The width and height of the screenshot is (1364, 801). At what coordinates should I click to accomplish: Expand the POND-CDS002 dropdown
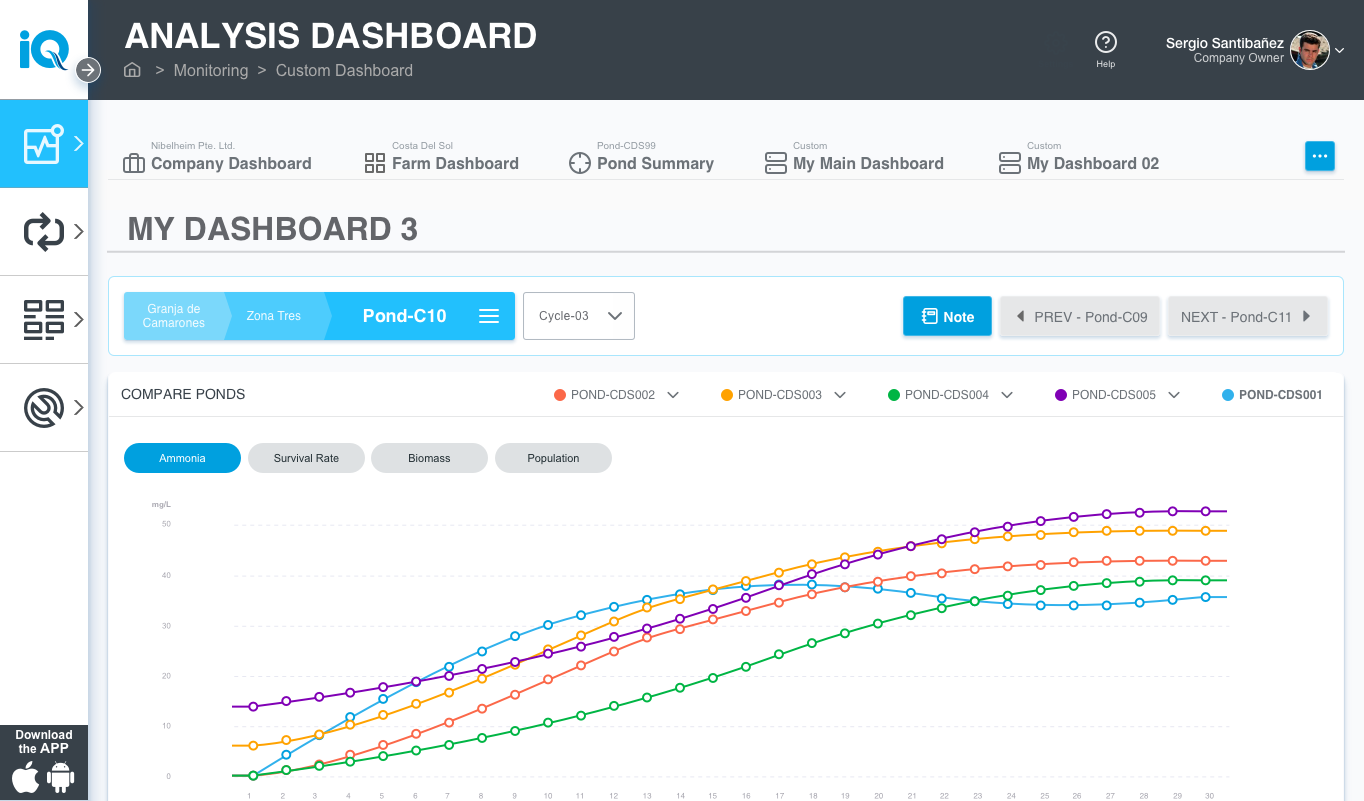pos(673,395)
